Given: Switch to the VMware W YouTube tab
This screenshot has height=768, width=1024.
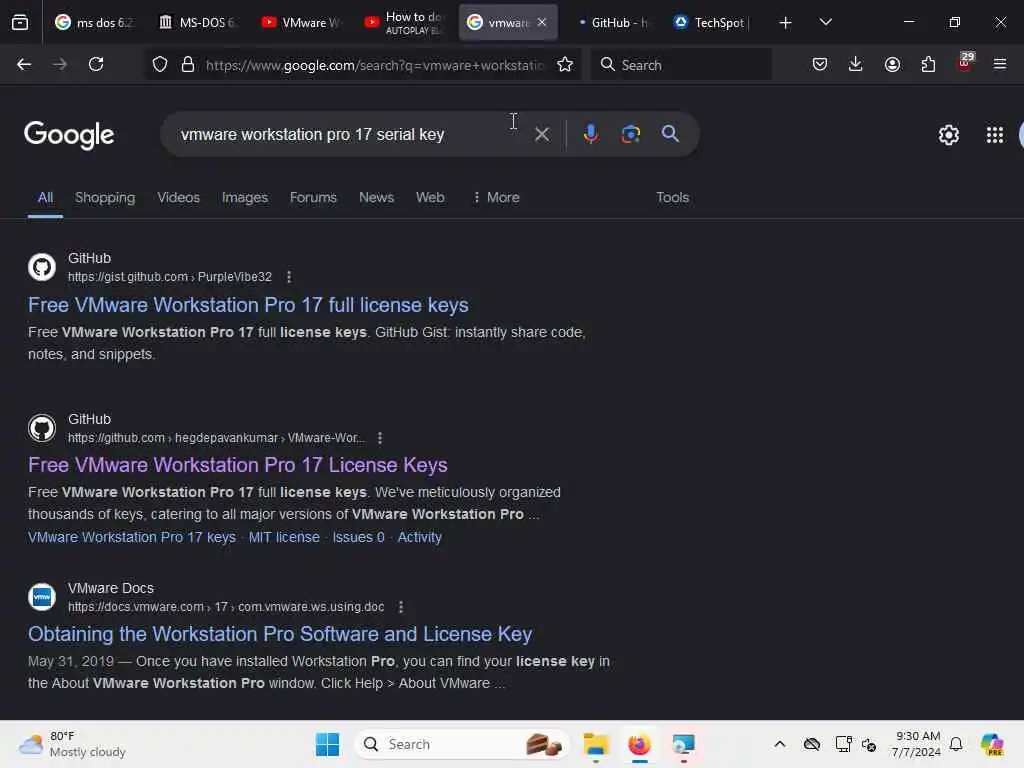Looking at the screenshot, I should (302, 22).
